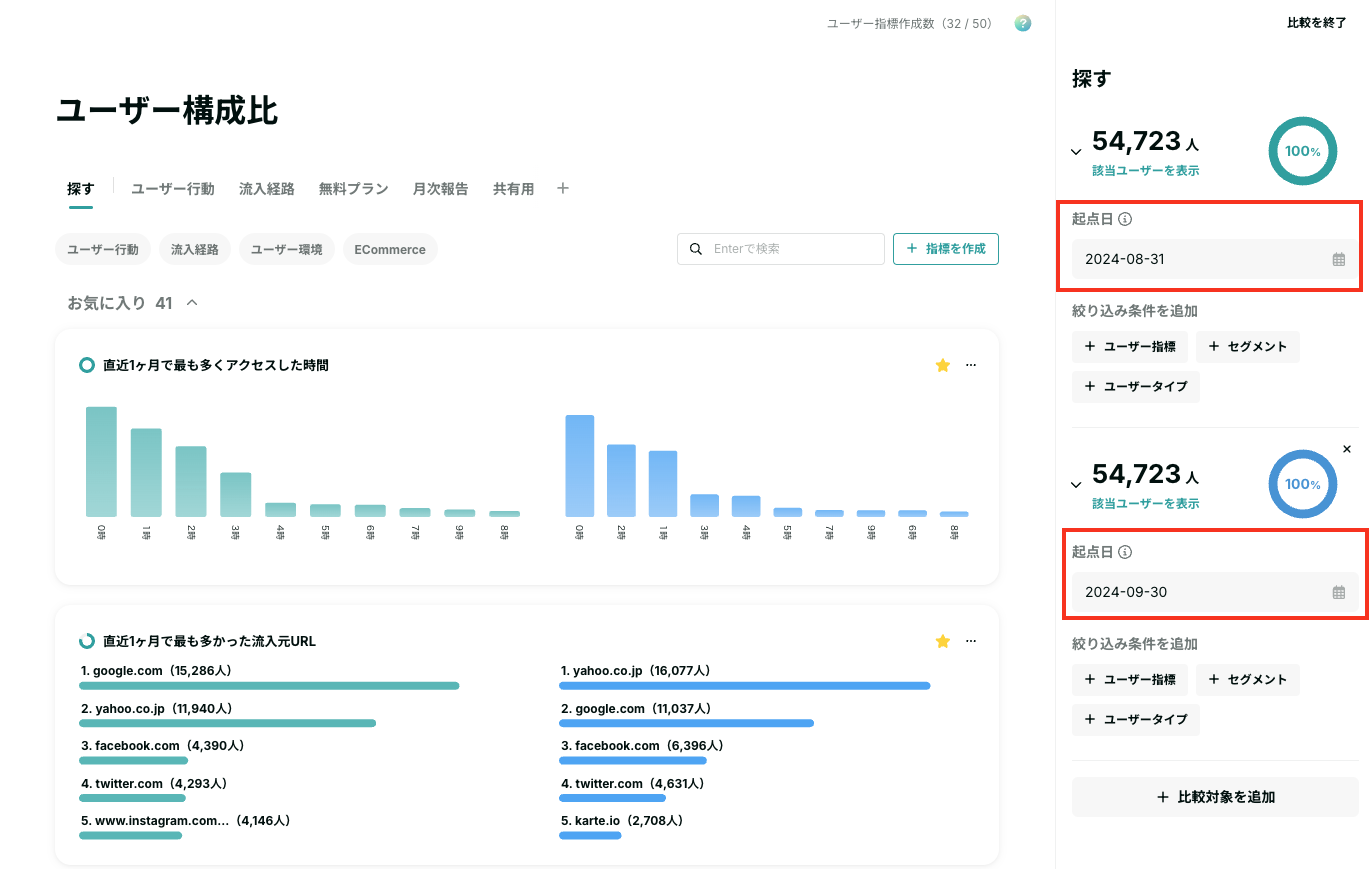Switch to the ユーザー行動 tab

(173, 188)
